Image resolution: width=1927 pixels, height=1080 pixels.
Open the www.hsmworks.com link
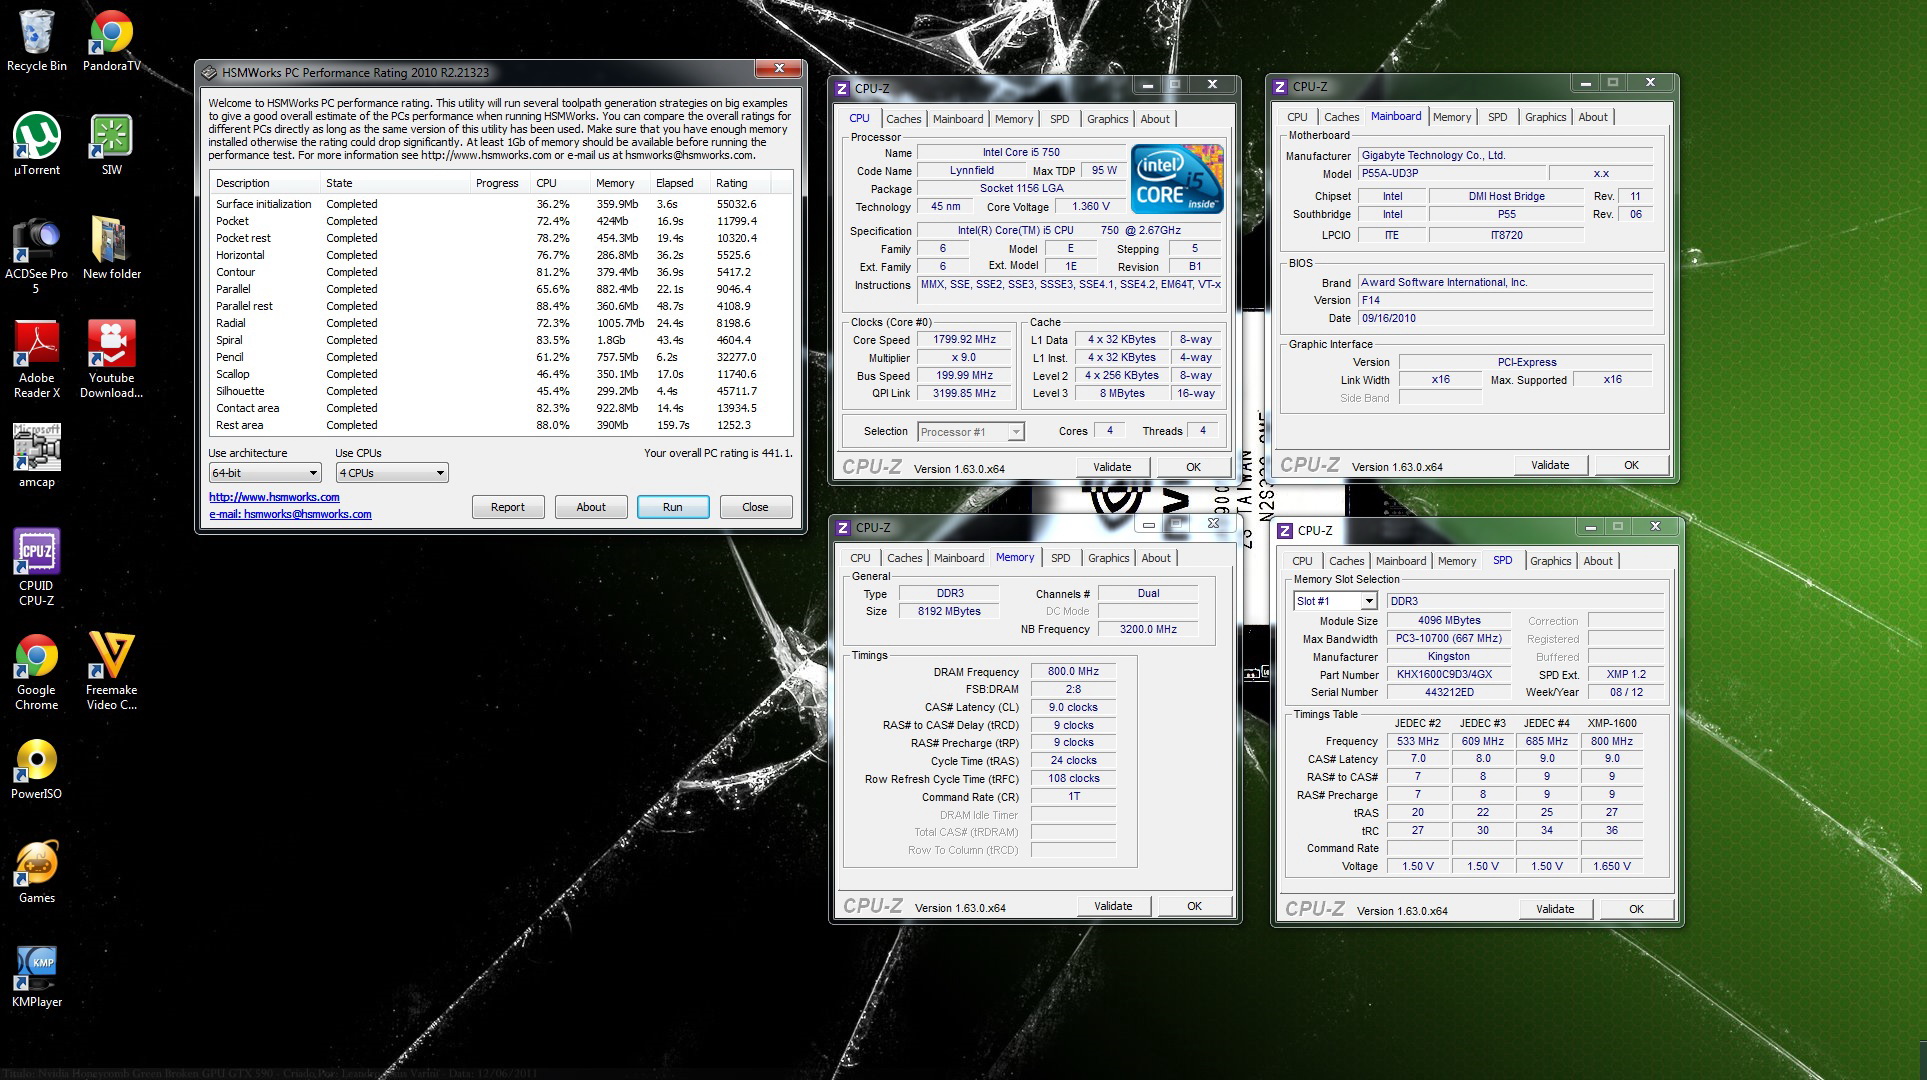tap(274, 497)
